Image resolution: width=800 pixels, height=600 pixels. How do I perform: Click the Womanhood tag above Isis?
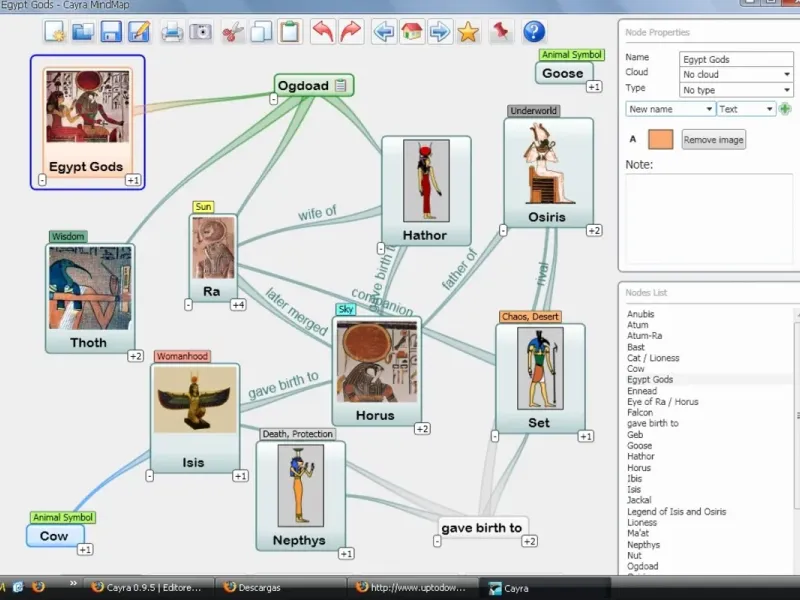(x=182, y=356)
